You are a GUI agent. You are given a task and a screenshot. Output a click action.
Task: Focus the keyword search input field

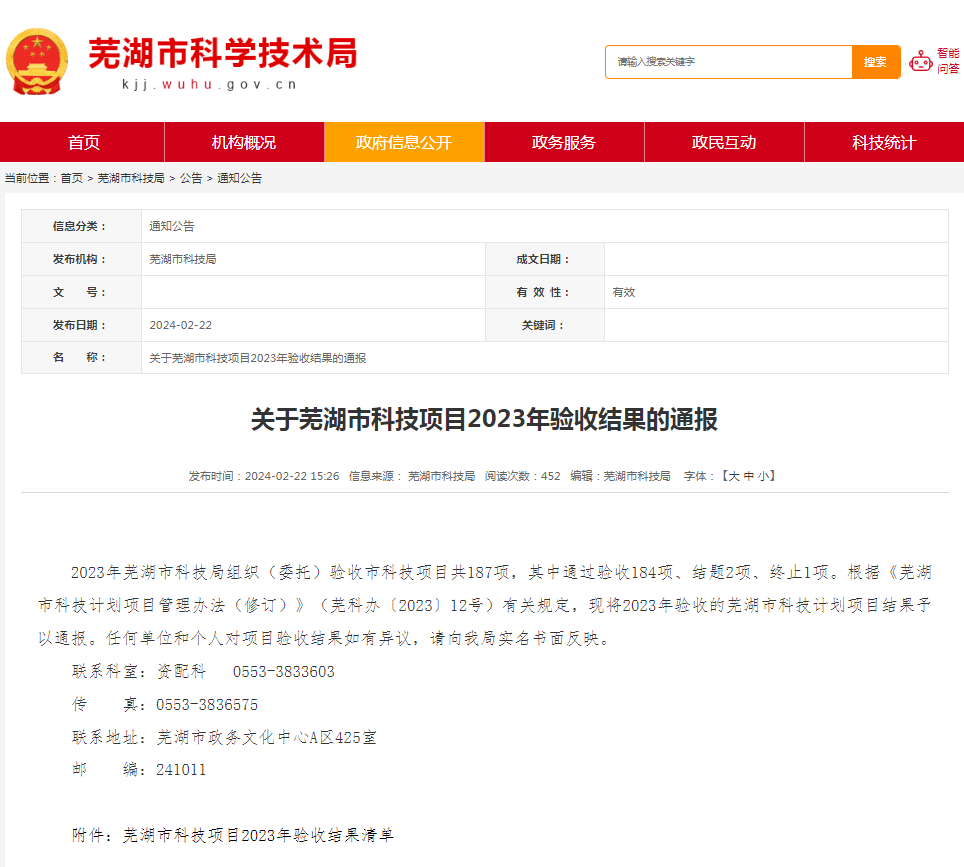click(x=728, y=62)
